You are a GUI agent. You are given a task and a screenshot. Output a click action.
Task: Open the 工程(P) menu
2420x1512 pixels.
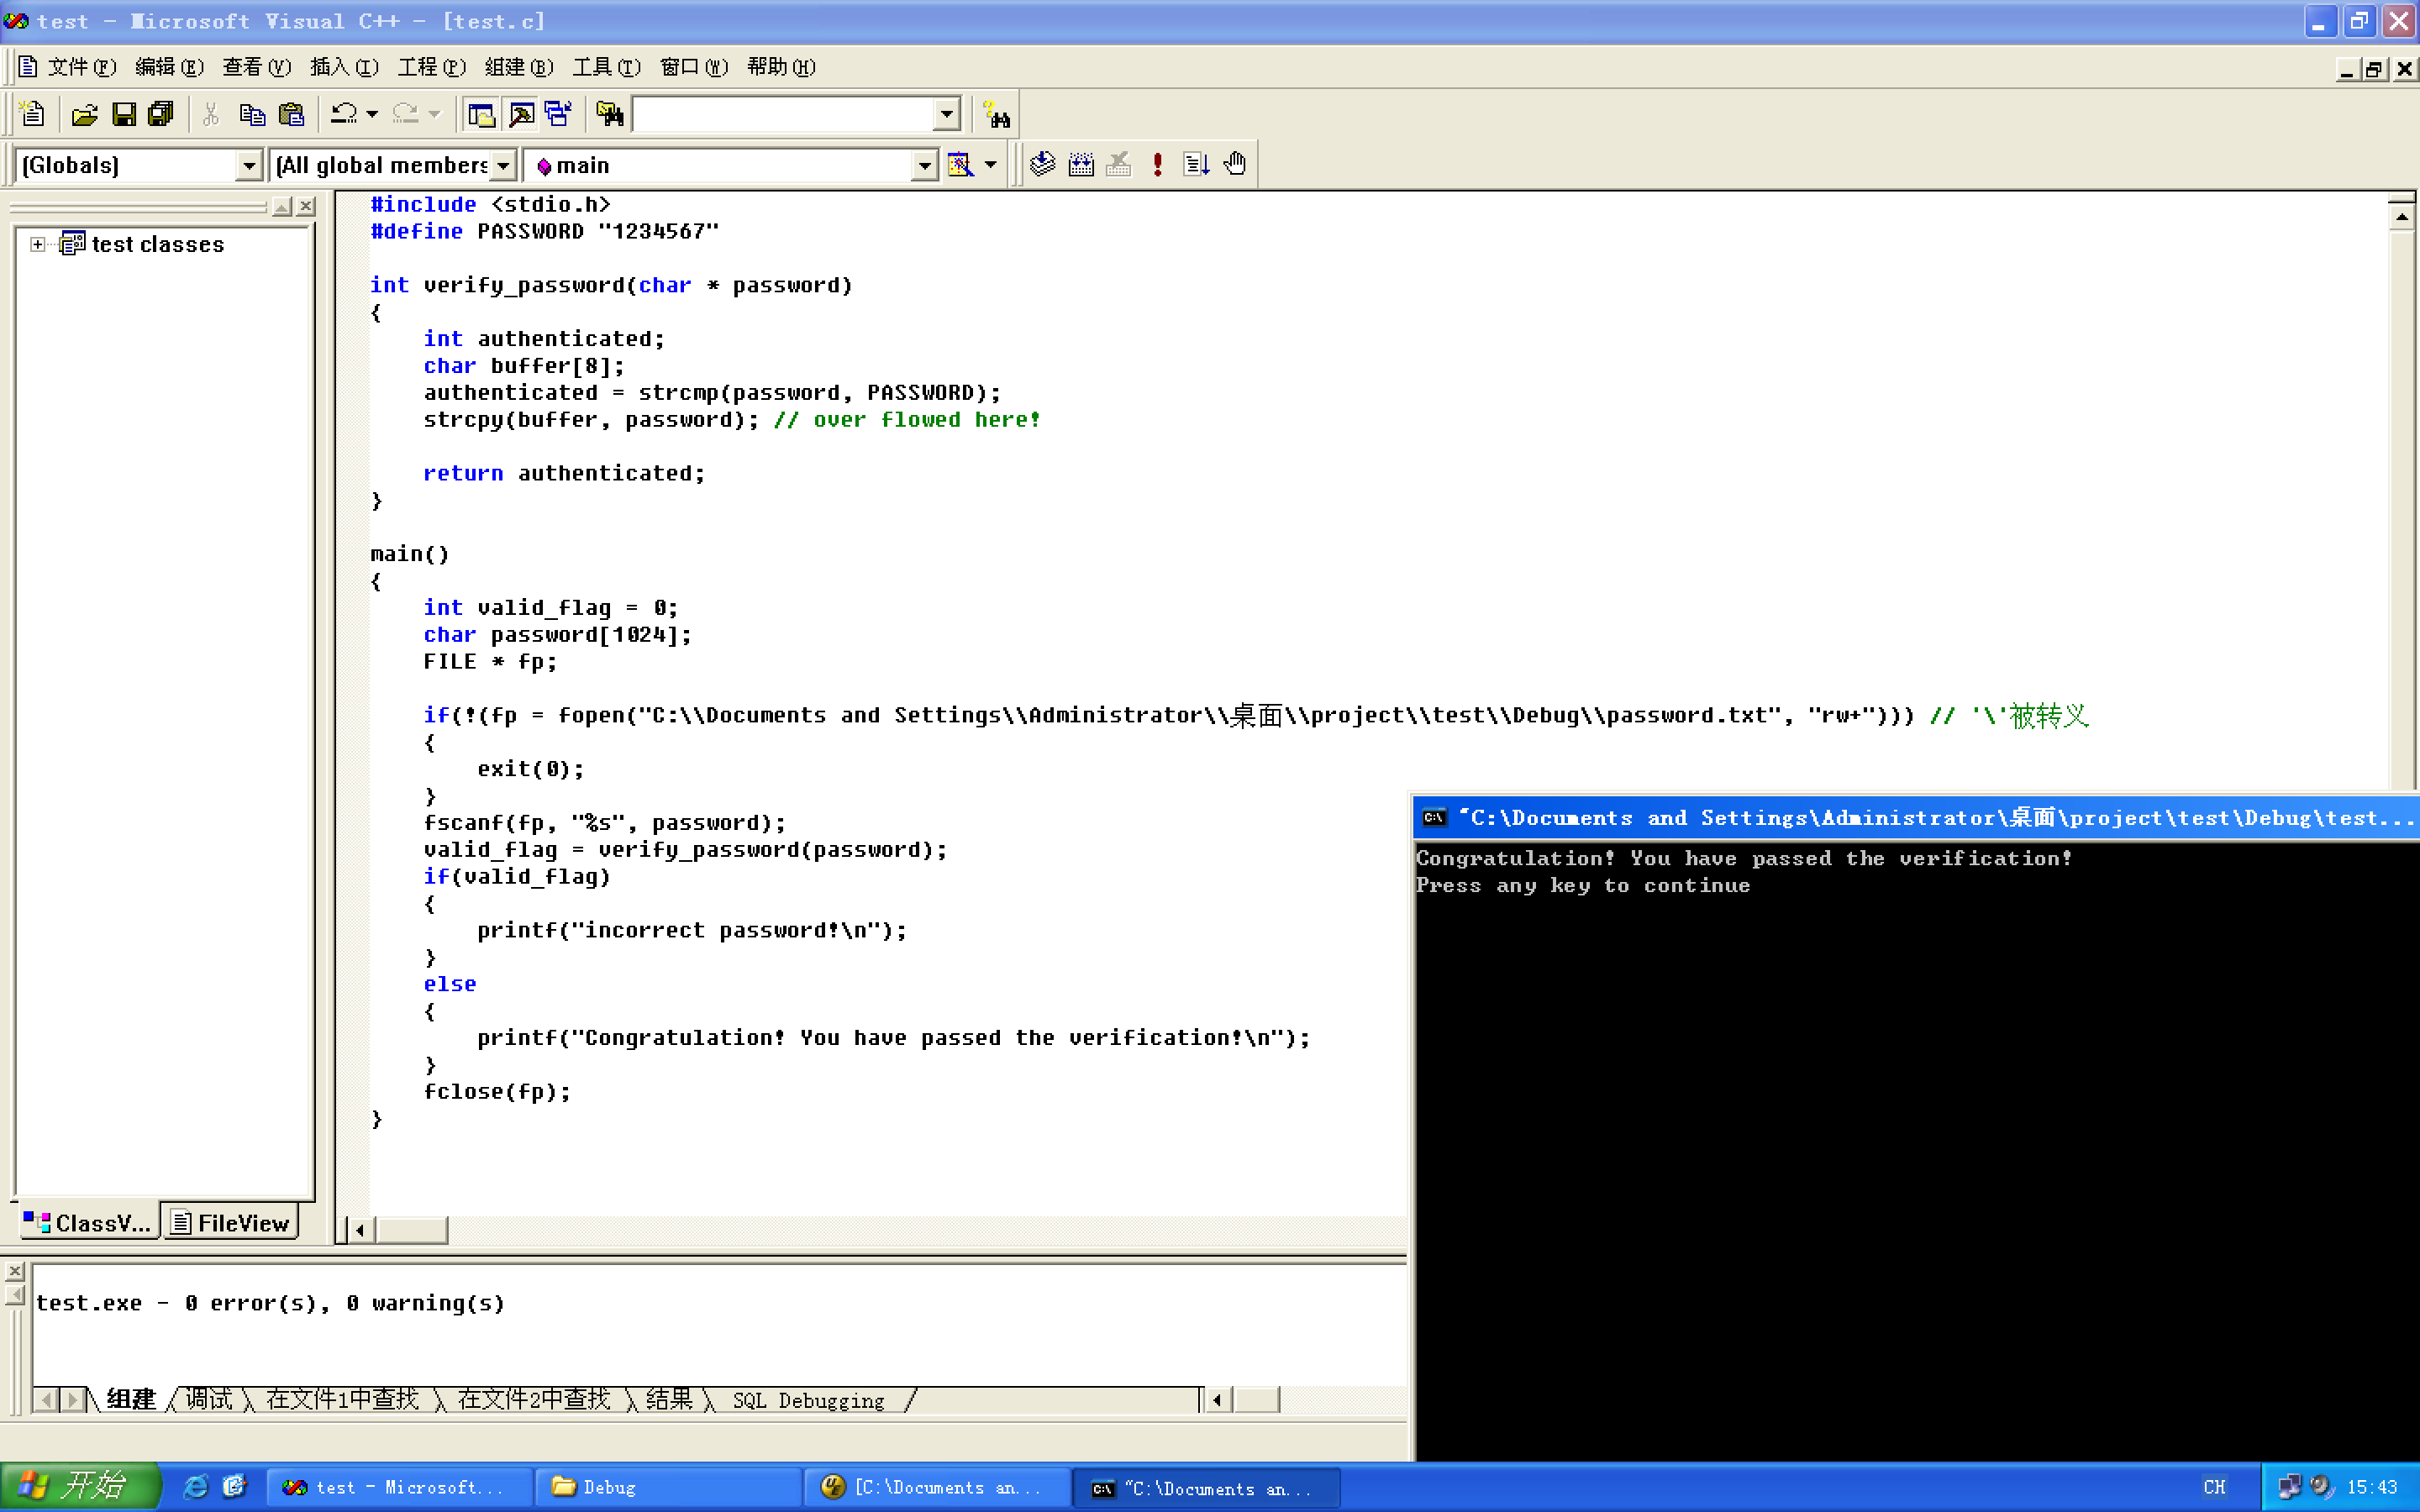[x=431, y=67]
